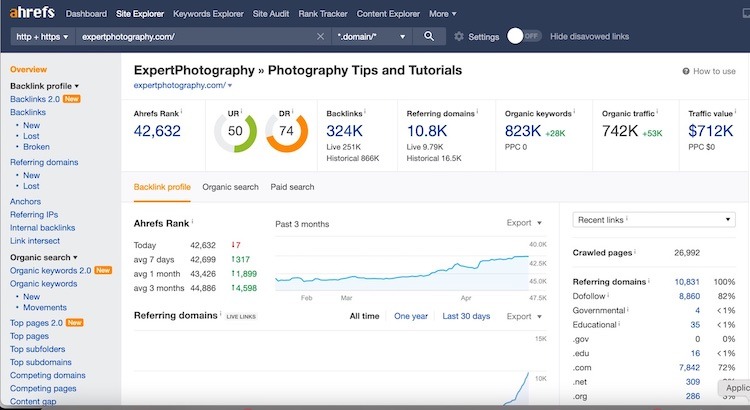Open Keywords Explorer in top menu
The image size is (750, 410).
click(x=208, y=14)
